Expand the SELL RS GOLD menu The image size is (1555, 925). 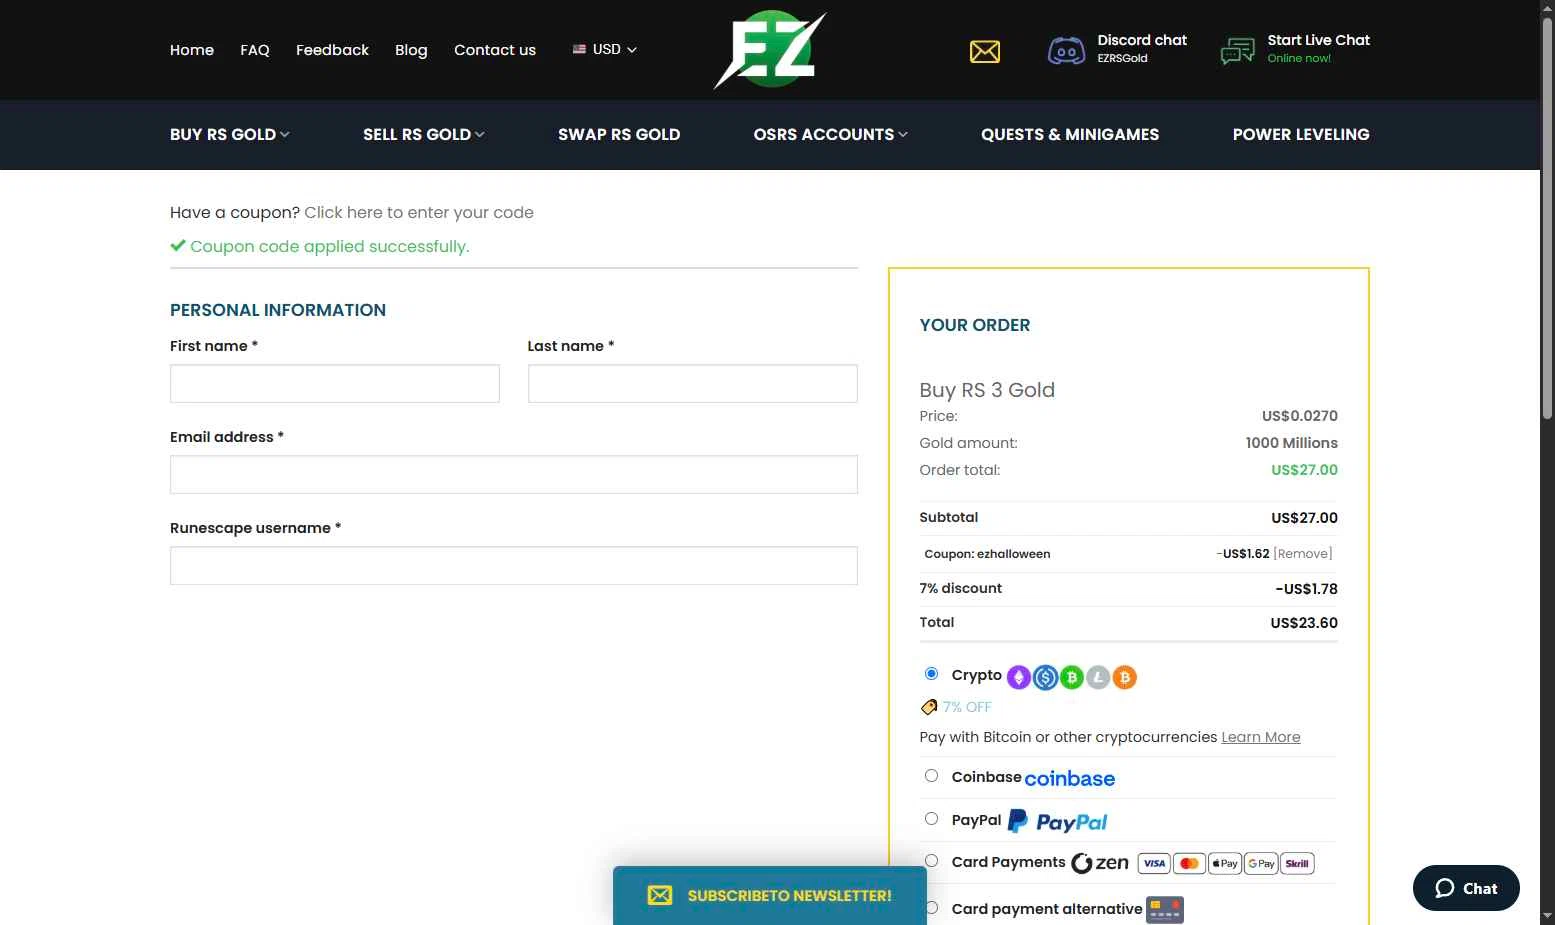423,134
